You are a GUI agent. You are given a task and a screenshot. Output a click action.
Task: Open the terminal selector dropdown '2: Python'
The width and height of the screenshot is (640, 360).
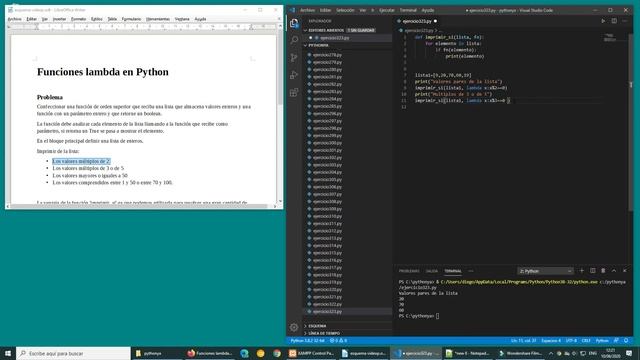coord(545,271)
